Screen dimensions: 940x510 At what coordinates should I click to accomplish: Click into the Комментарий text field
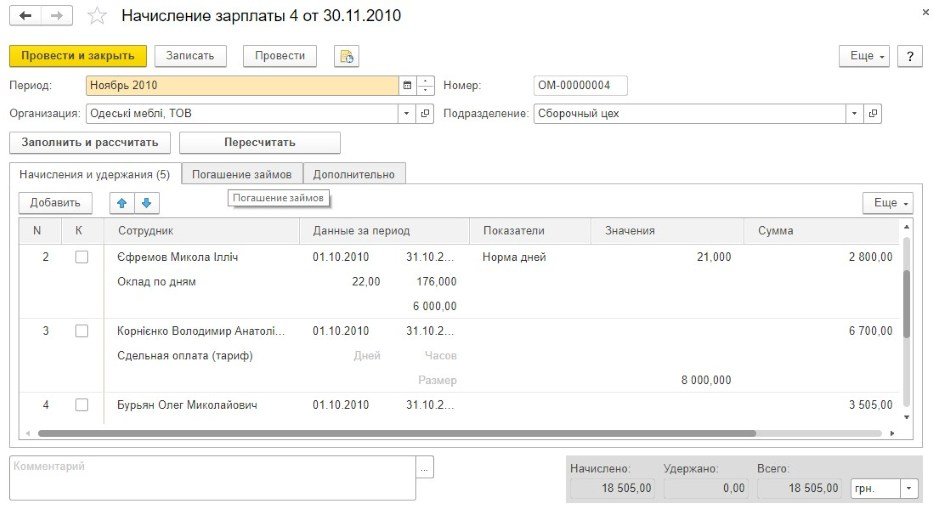tap(212, 477)
